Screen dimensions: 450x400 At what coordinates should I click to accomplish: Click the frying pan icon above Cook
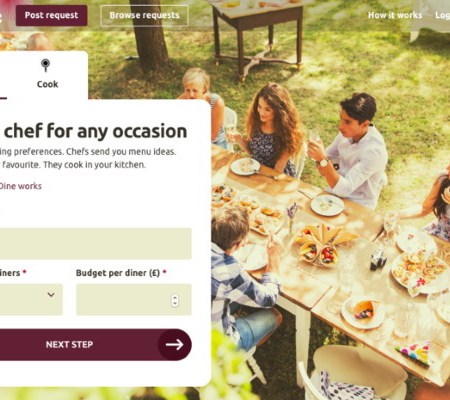coord(45,65)
